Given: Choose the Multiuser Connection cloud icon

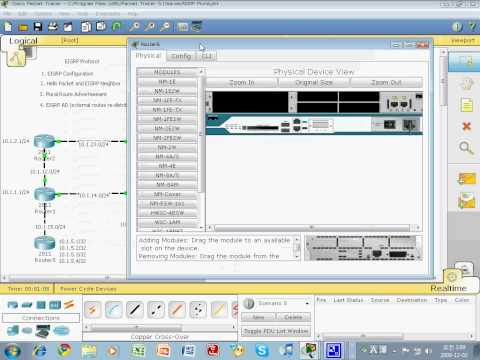Looking at the screenshot, I should 61,331.
